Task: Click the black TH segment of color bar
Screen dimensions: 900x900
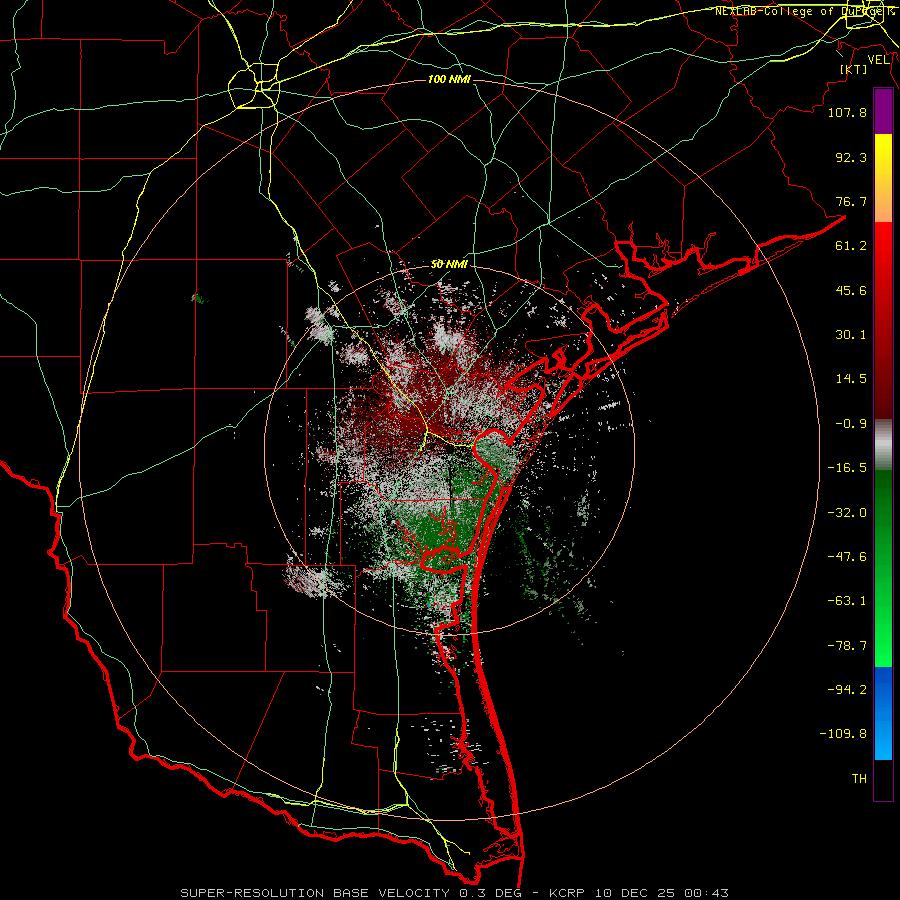Action: tap(883, 779)
